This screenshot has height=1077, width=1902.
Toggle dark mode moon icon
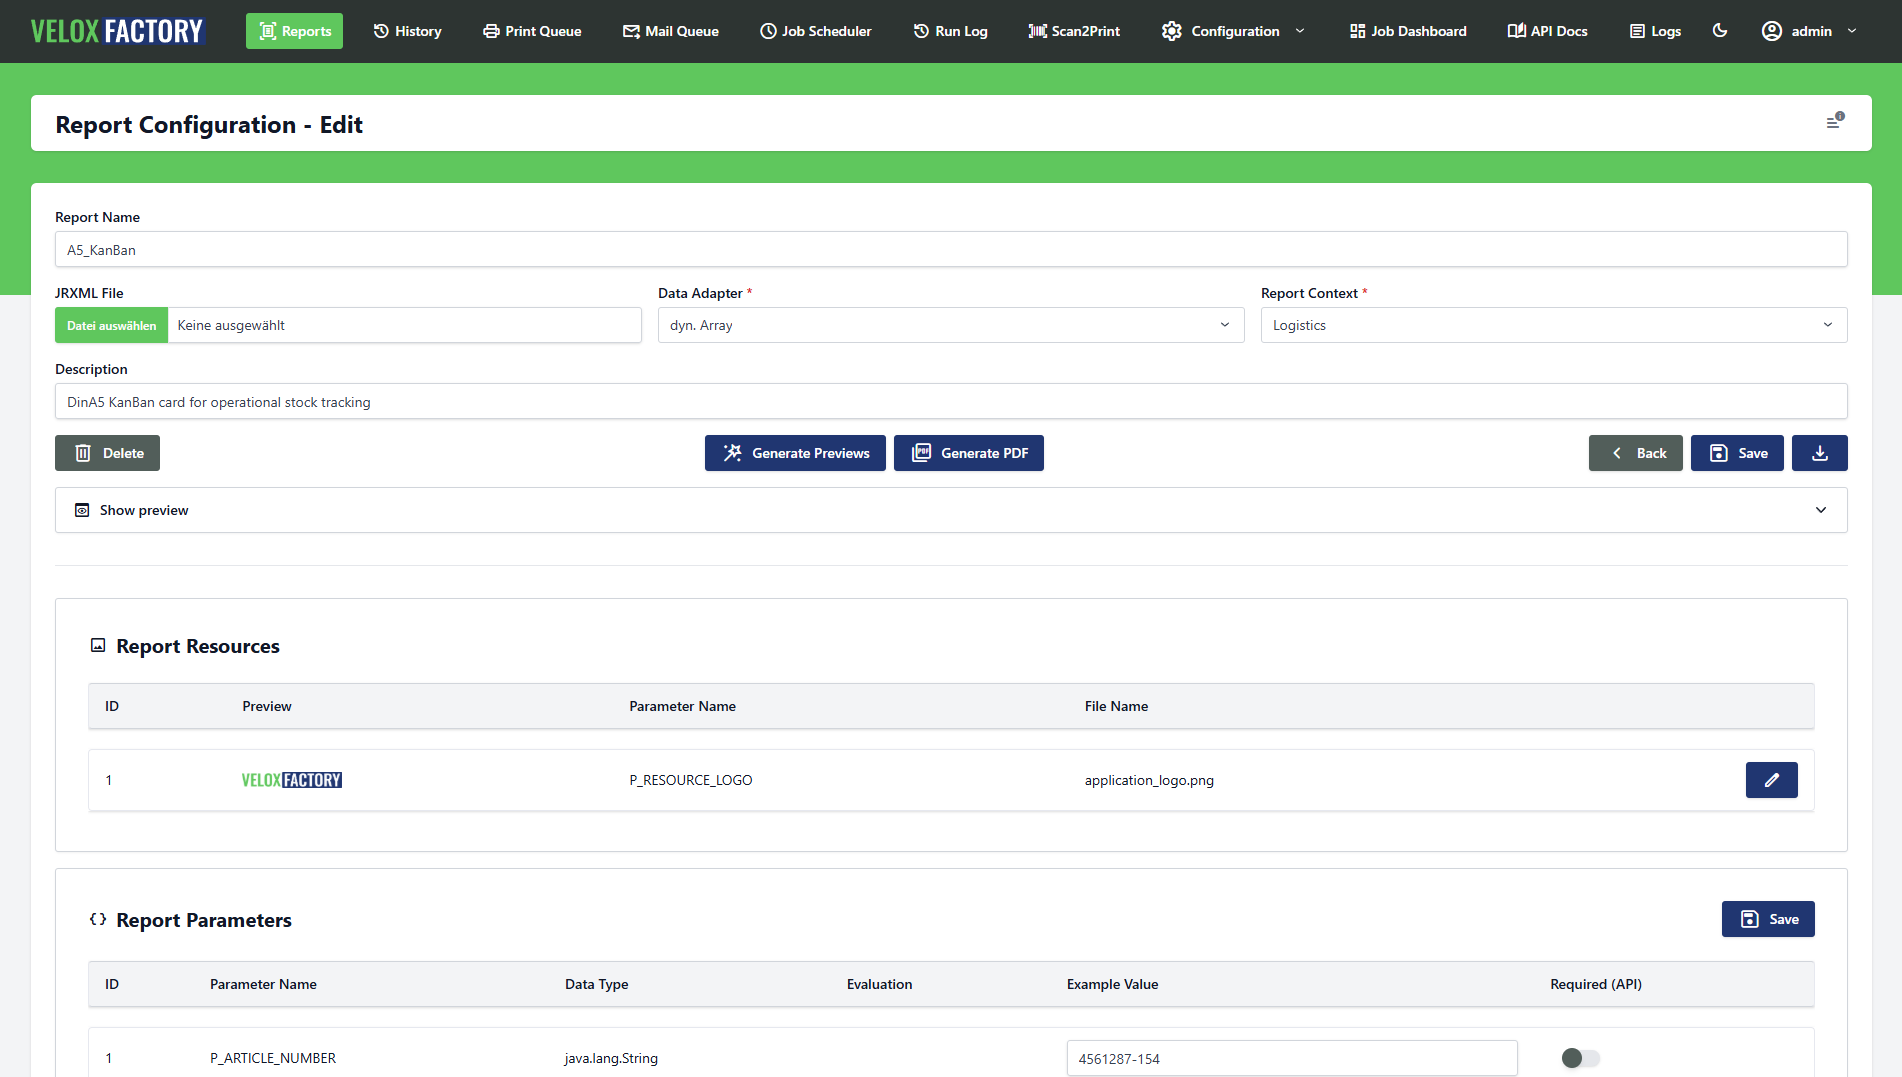[x=1720, y=31]
